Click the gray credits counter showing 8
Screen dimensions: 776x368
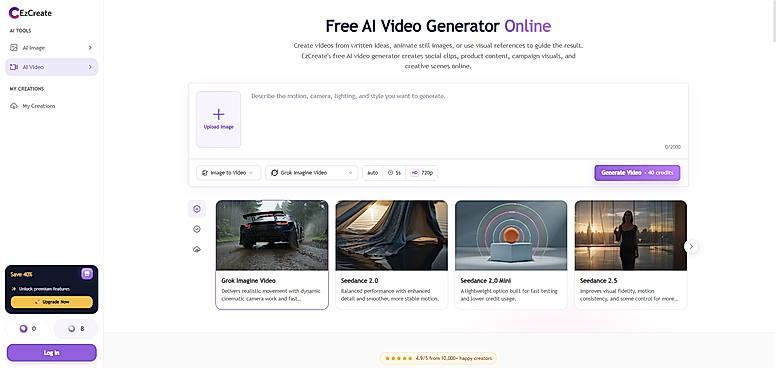pos(76,328)
